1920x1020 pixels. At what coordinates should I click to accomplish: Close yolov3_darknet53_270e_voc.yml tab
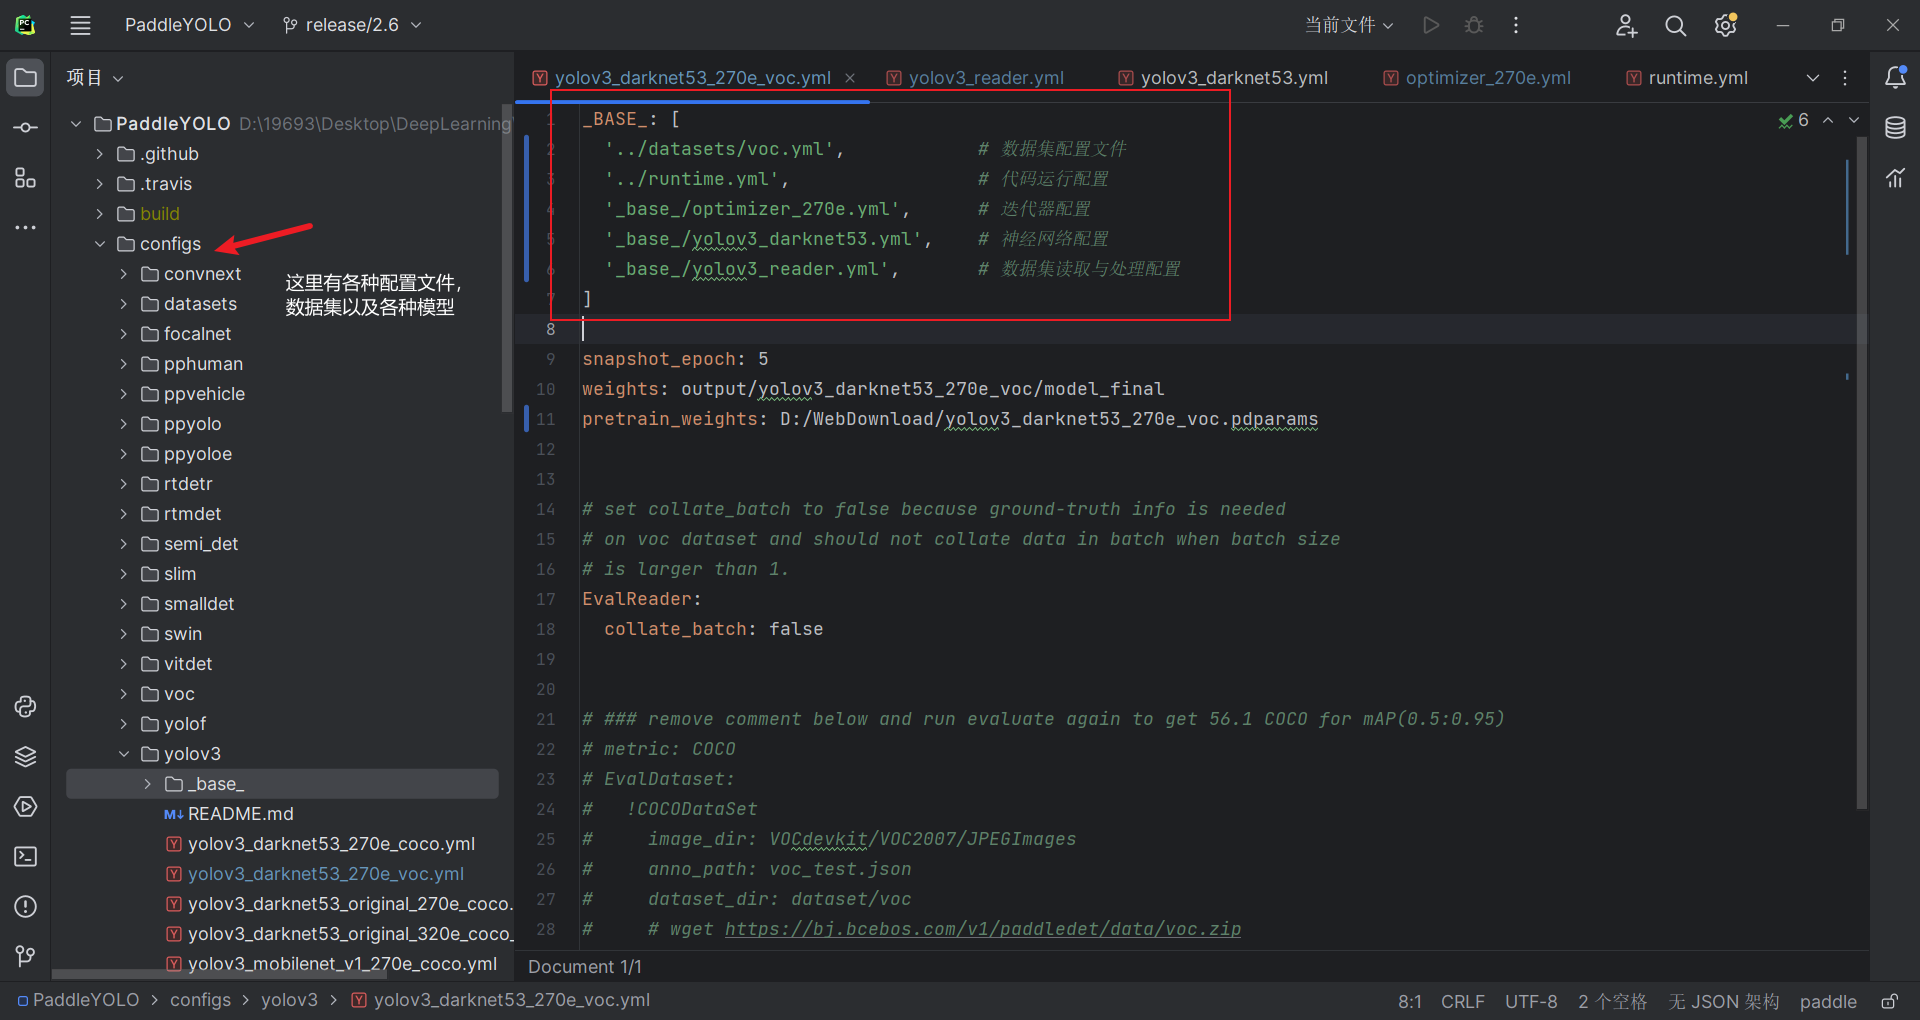click(850, 78)
